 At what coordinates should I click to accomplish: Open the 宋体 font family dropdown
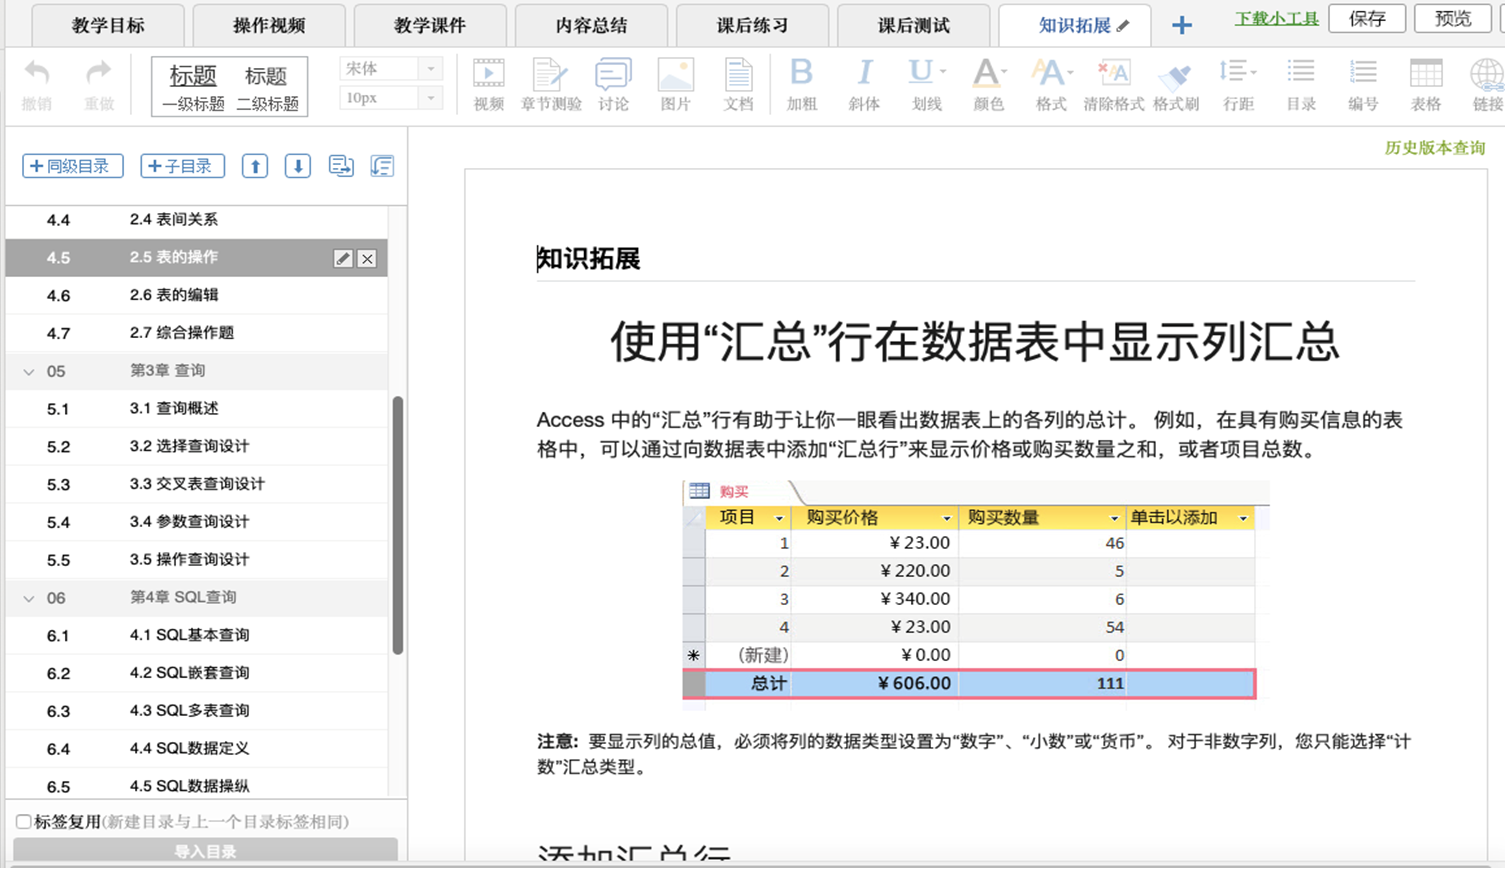[x=391, y=69]
